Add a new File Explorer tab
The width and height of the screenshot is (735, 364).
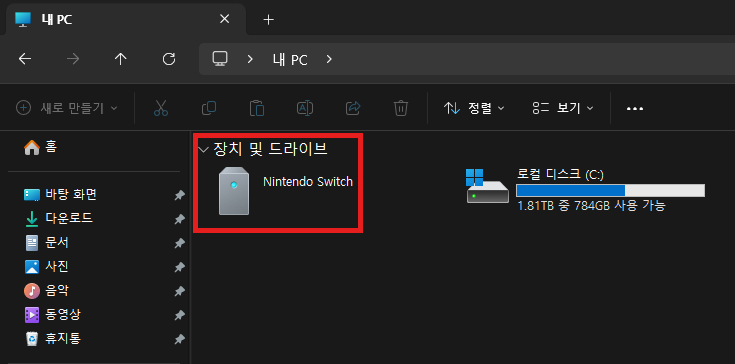point(268,20)
